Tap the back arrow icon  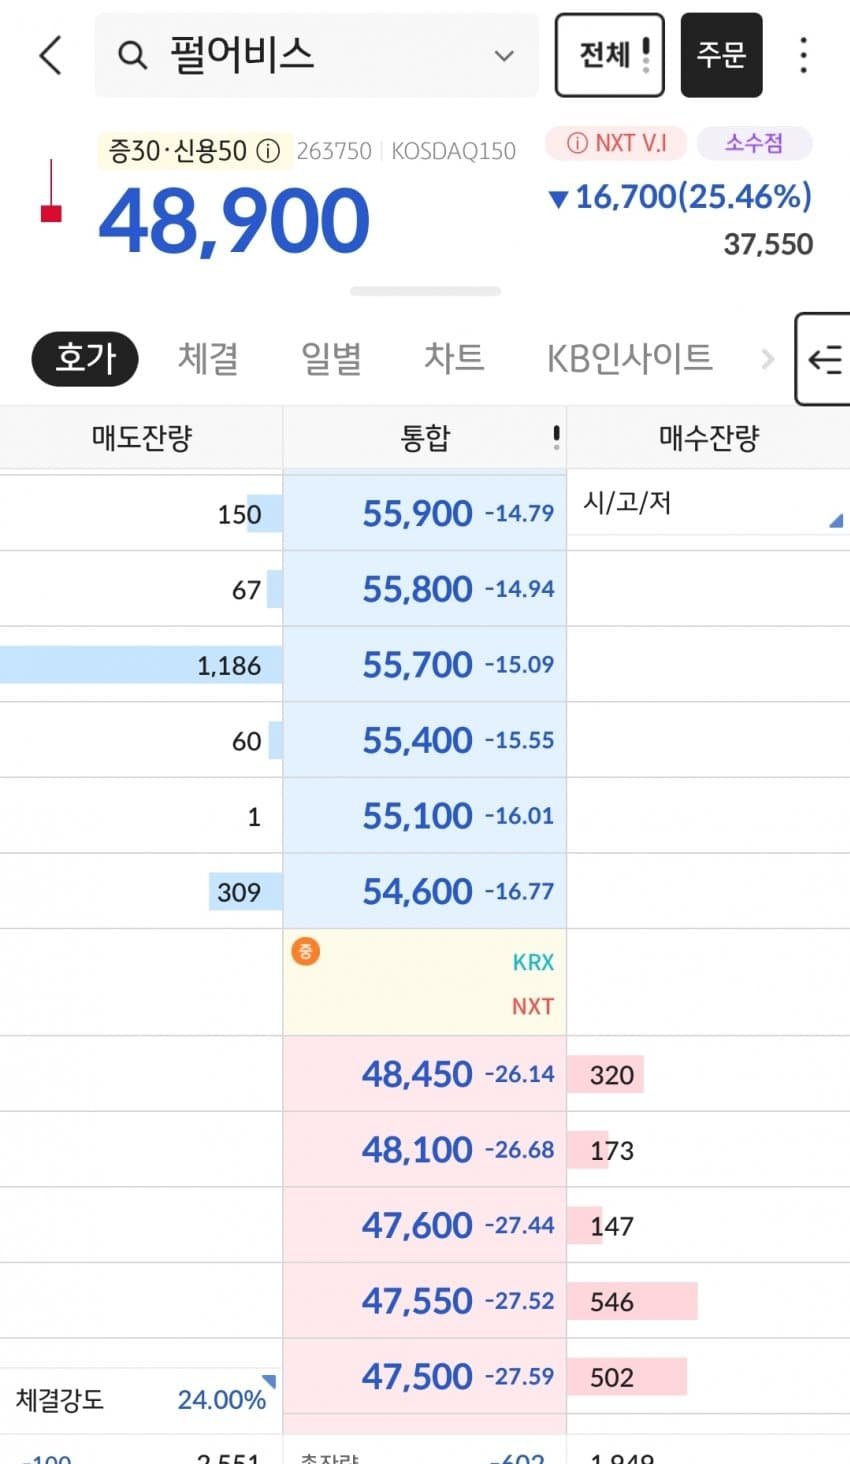pyautogui.click(x=51, y=55)
